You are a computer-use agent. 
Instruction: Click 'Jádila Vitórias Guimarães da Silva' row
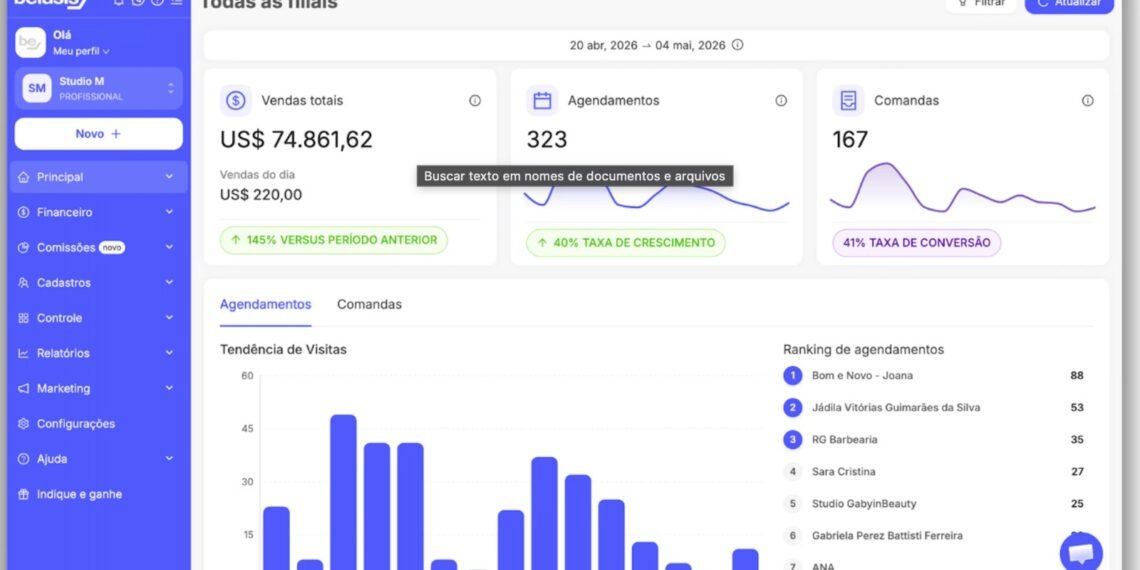pyautogui.click(x=933, y=408)
